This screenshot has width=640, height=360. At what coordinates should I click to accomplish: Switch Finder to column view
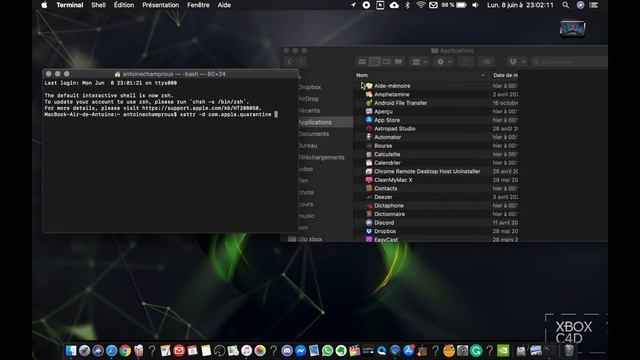pos(386,62)
